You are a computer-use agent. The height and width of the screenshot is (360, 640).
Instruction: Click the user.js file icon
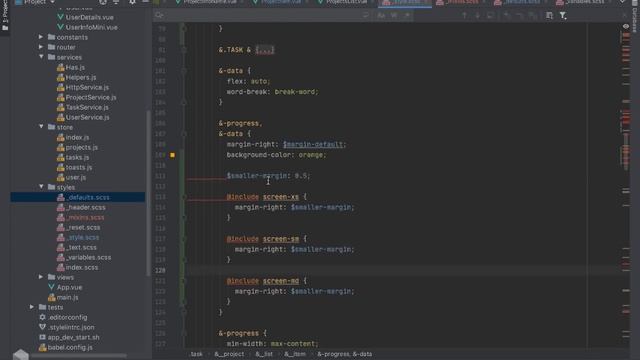(x=60, y=177)
